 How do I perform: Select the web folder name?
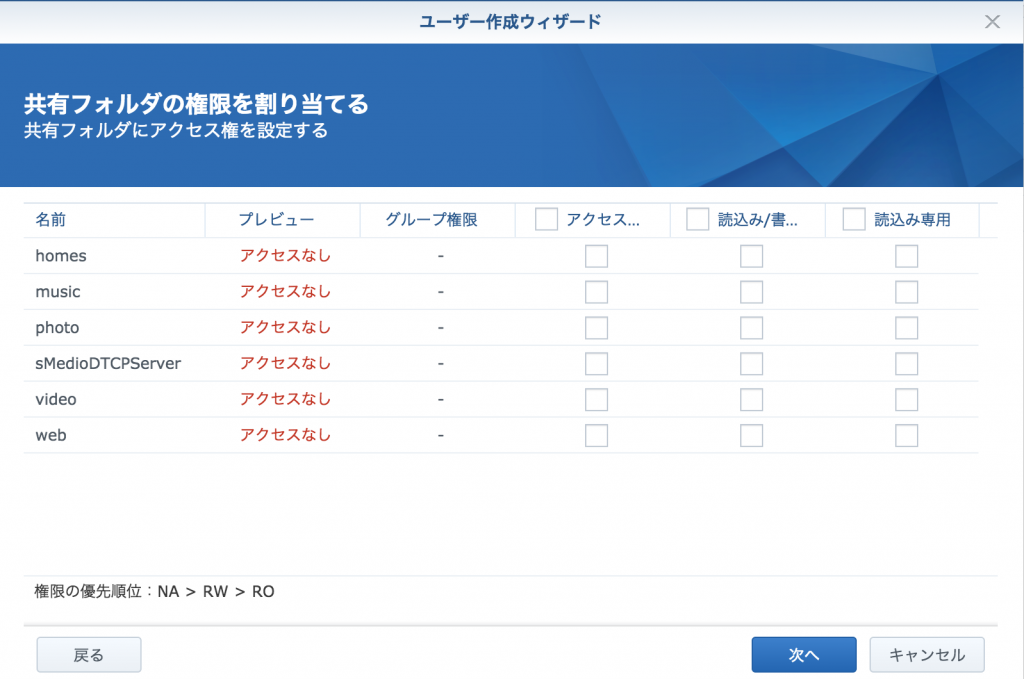pyautogui.click(x=51, y=435)
